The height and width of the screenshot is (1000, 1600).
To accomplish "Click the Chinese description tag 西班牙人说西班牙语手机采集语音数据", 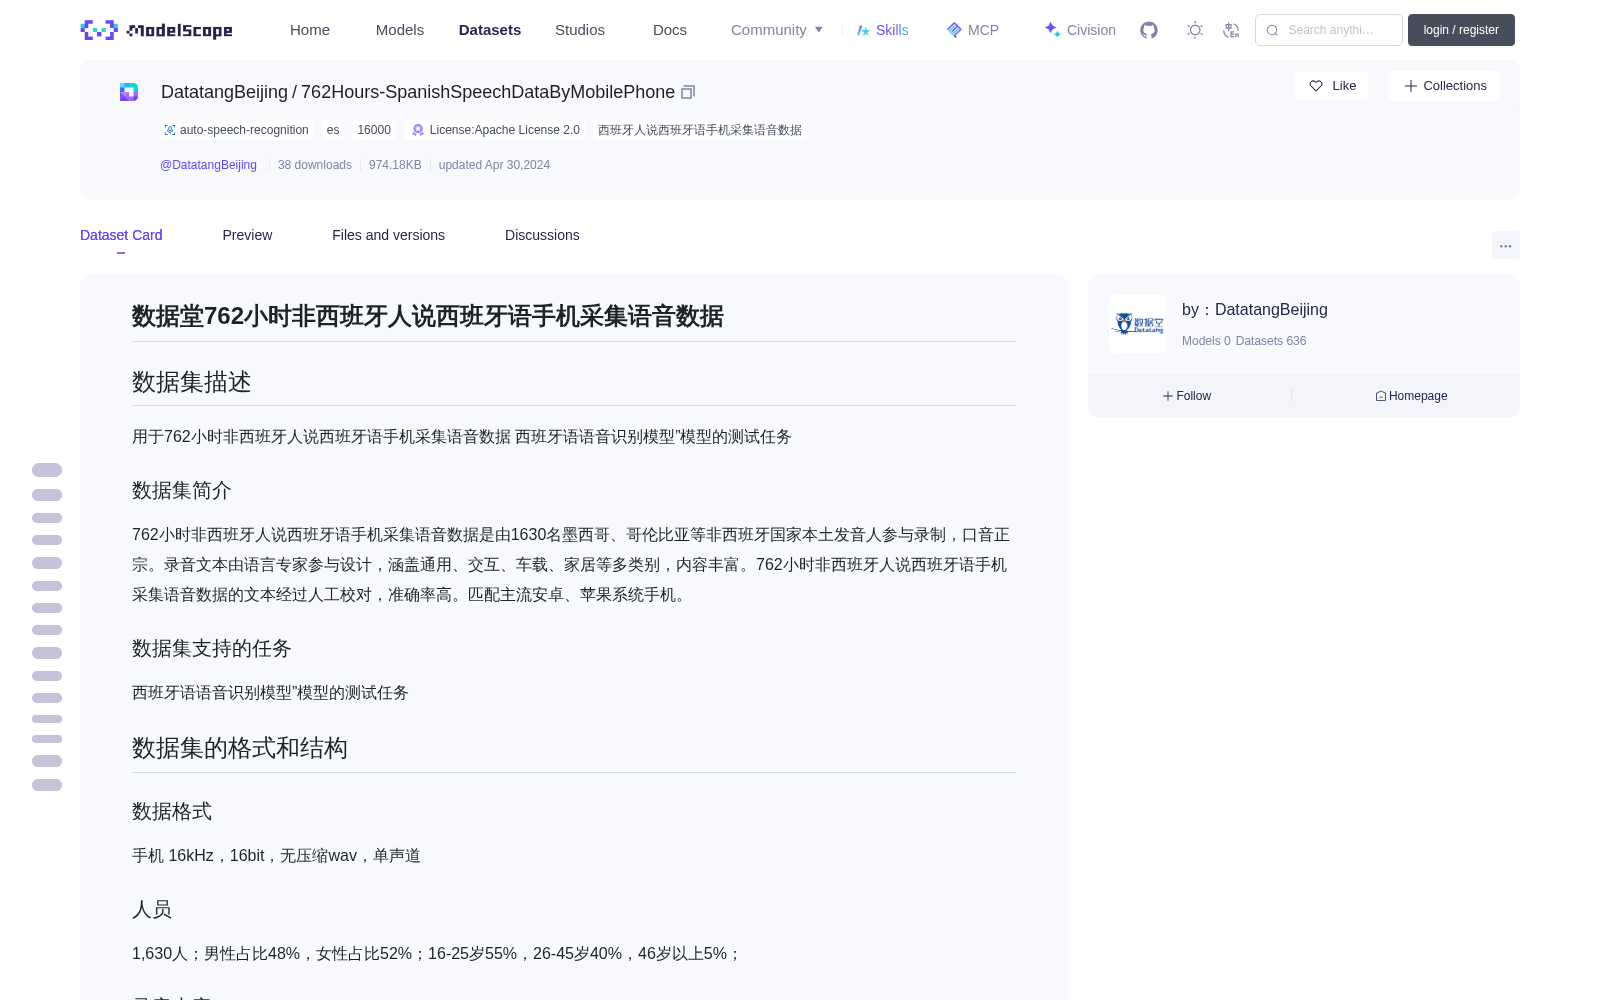I will [700, 130].
